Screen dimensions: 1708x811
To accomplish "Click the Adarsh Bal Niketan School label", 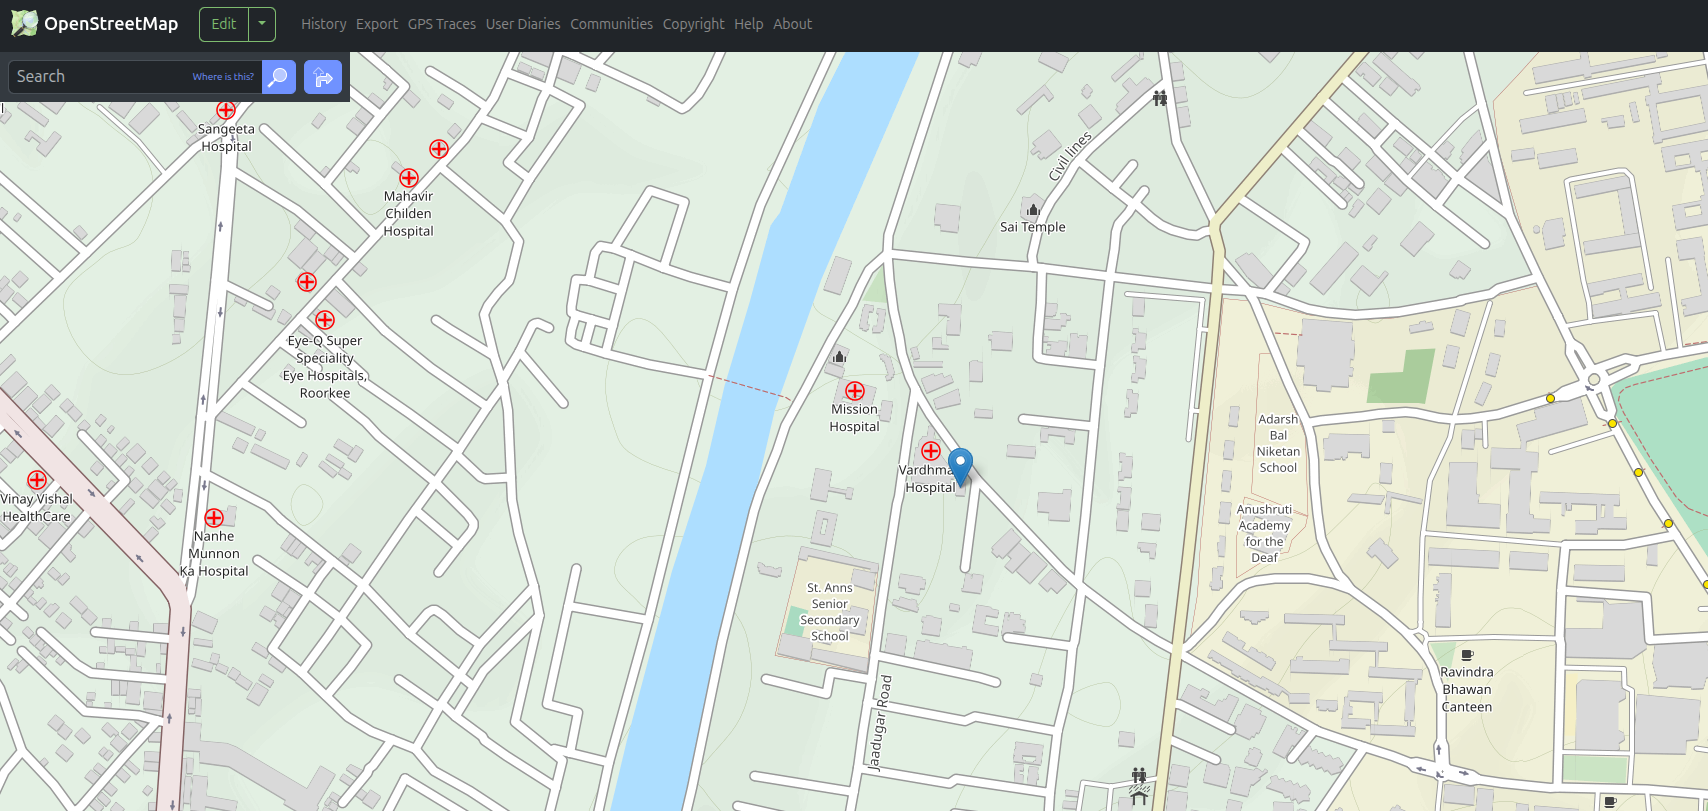I will tap(1278, 444).
